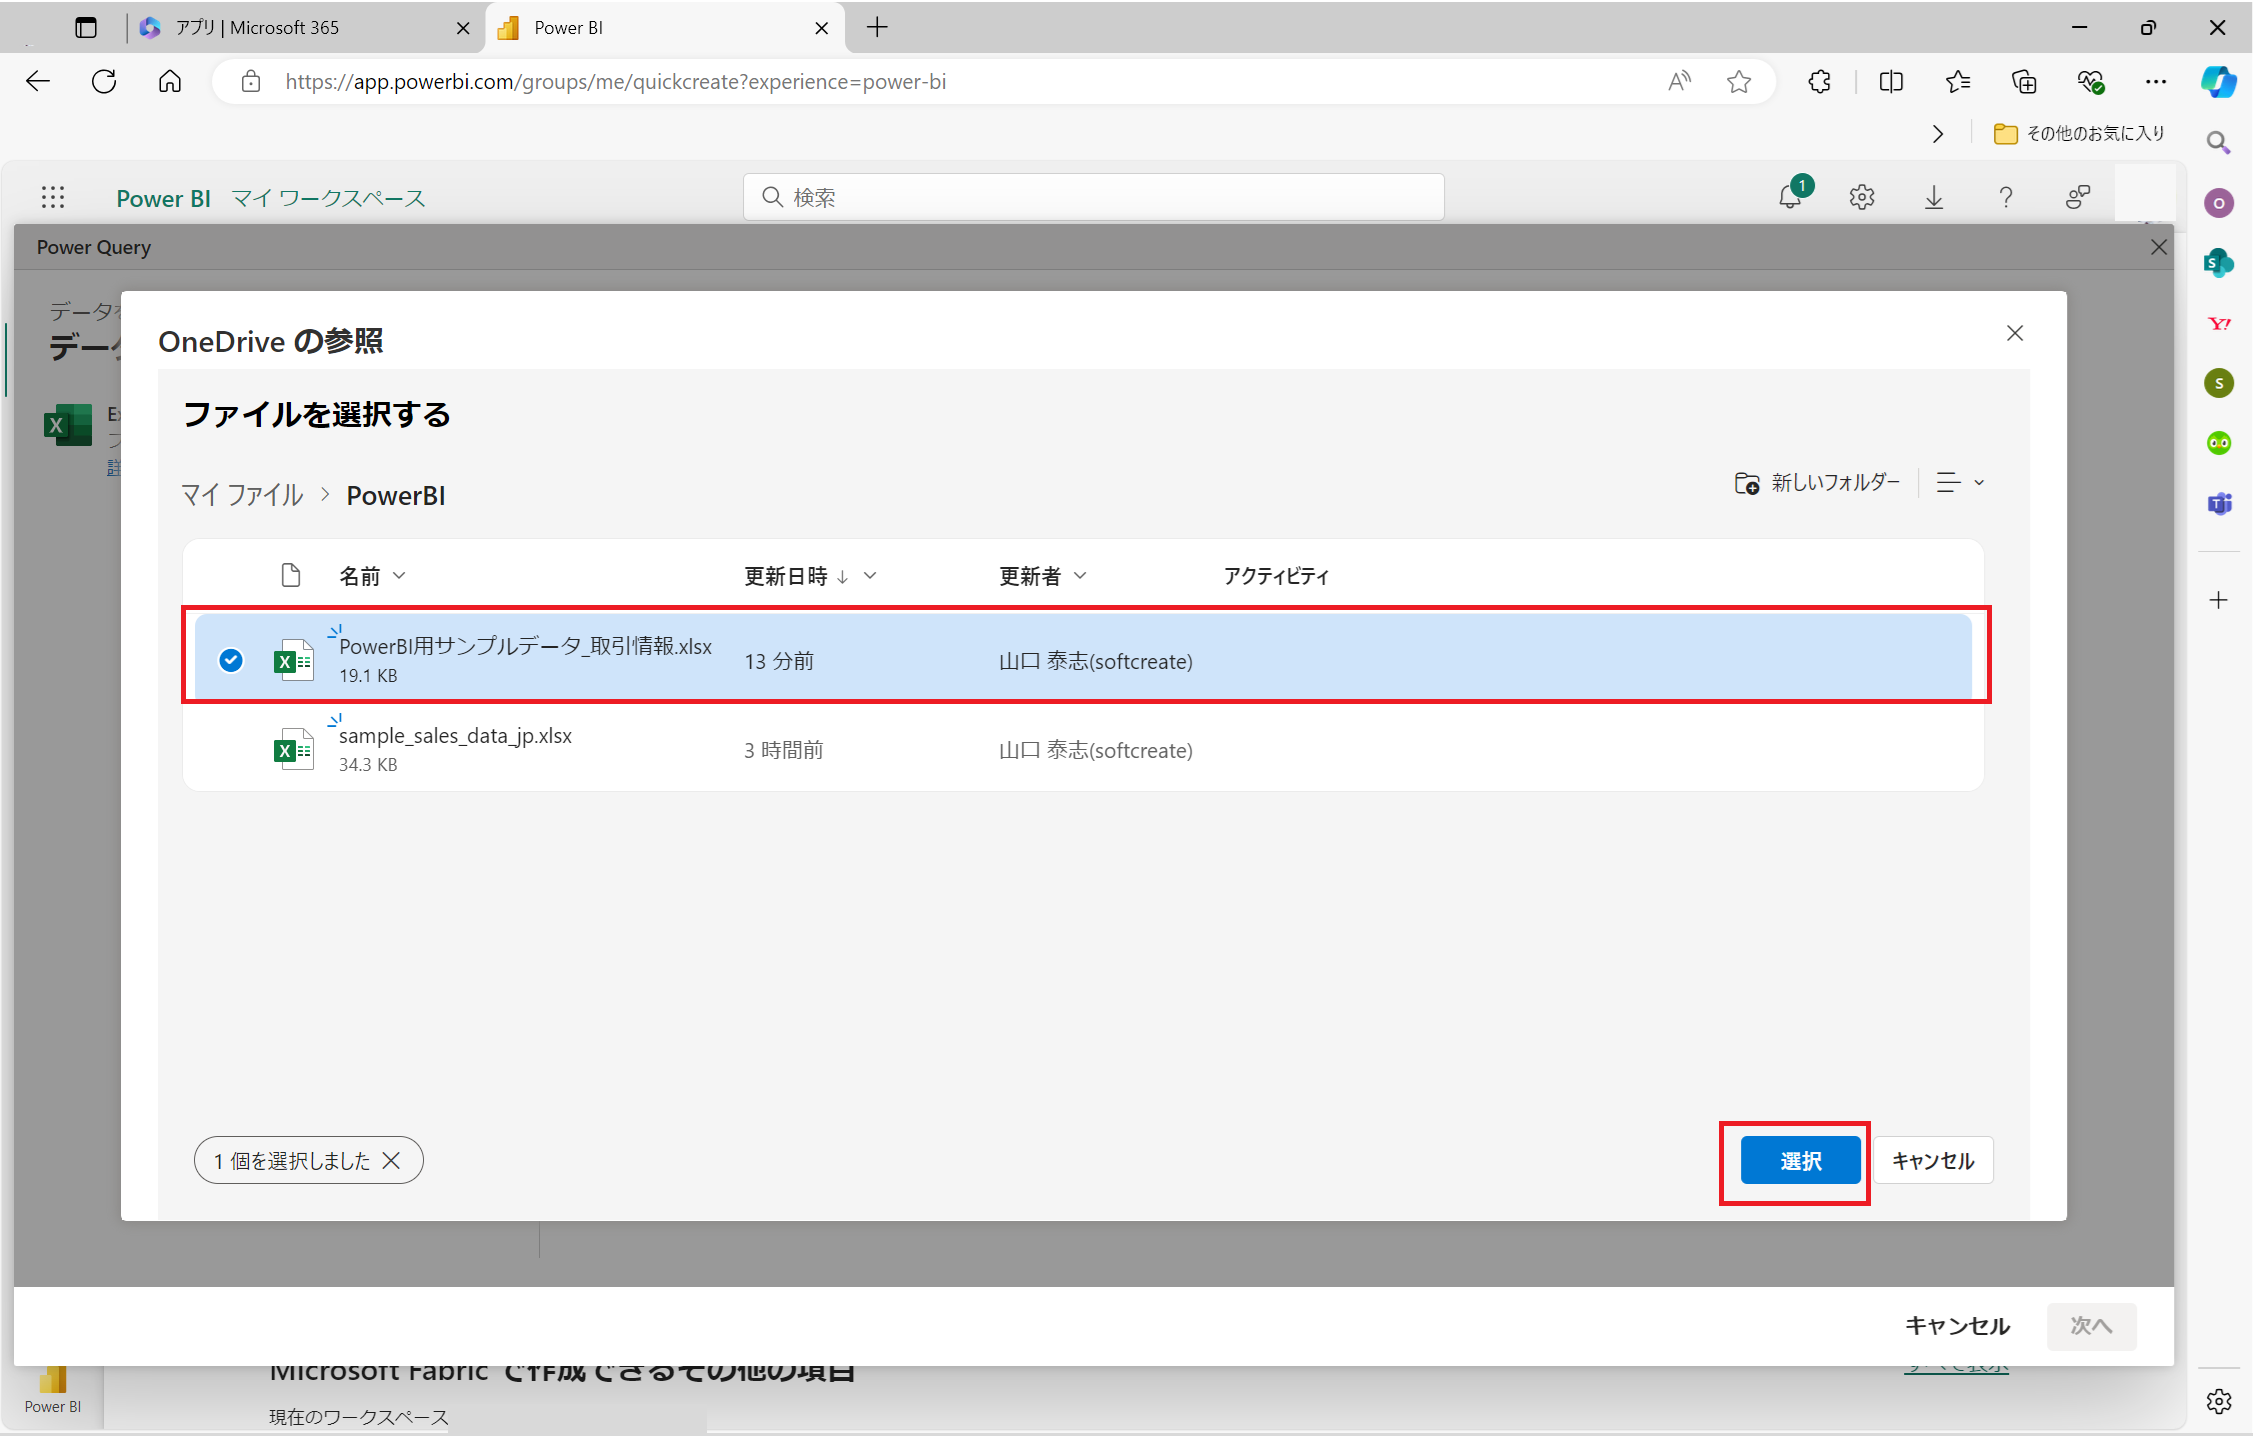Open the view options list dropdown
This screenshot has width=2253, height=1436.
pyautogui.click(x=1960, y=483)
